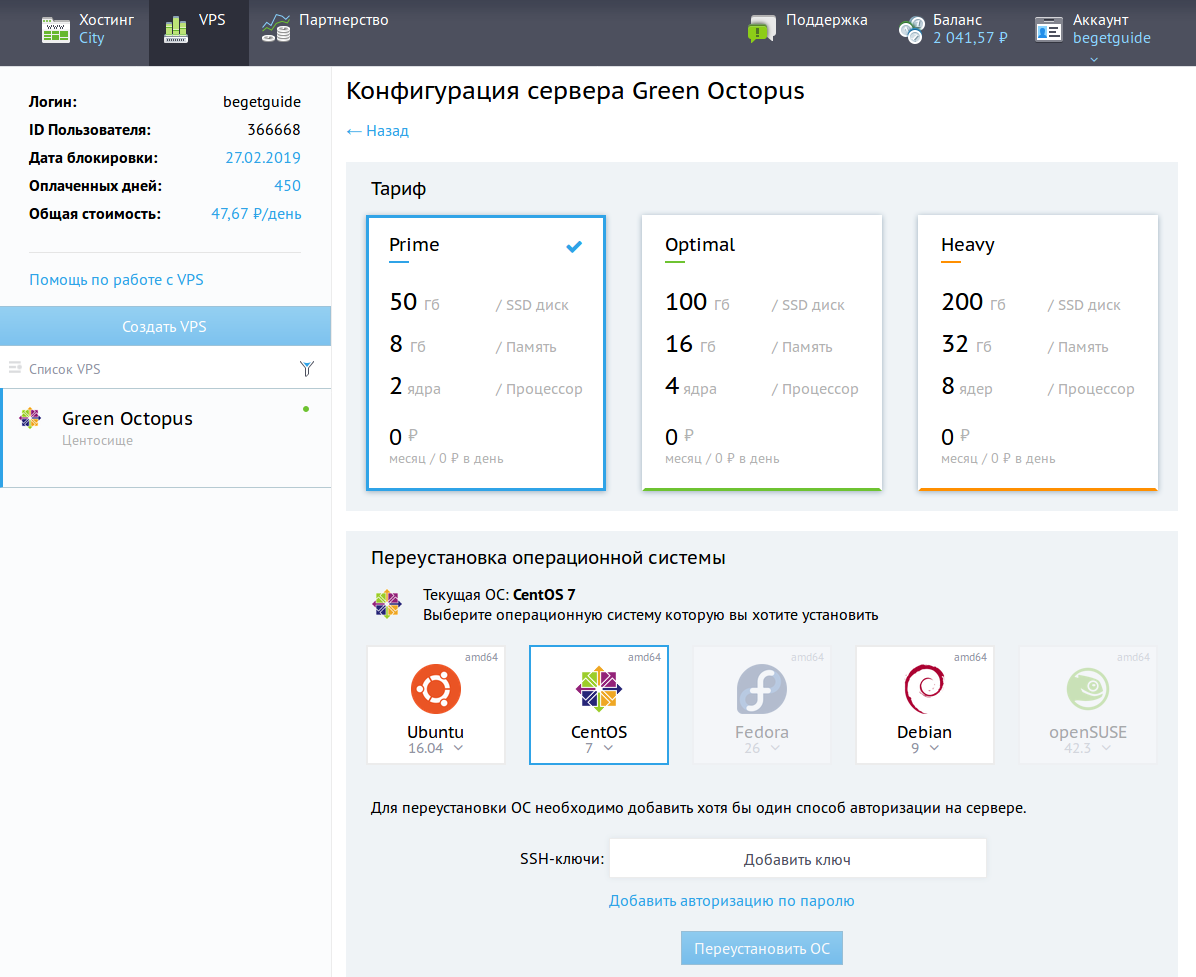Go back via the Назад link
Screen dimensions: 1196x977
[378, 130]
